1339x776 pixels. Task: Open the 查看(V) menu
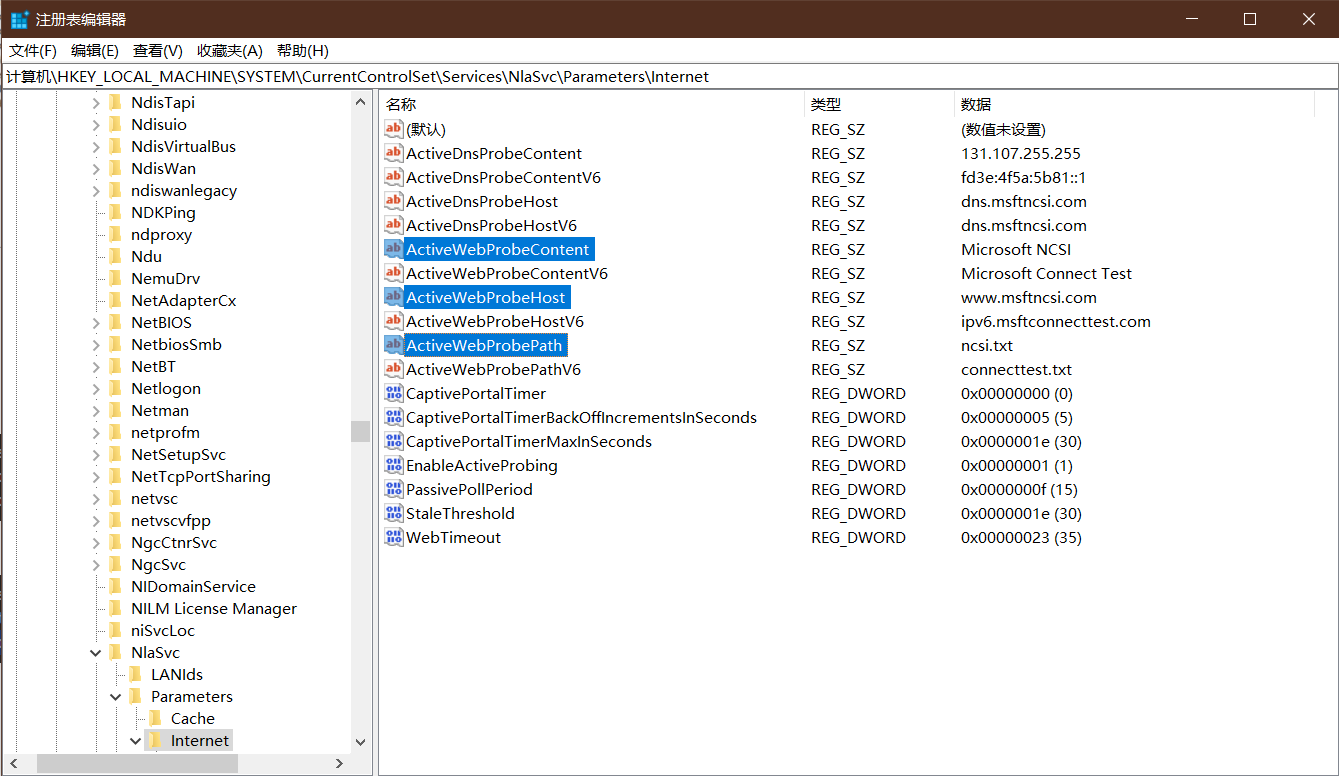click(x=158, y=50)
